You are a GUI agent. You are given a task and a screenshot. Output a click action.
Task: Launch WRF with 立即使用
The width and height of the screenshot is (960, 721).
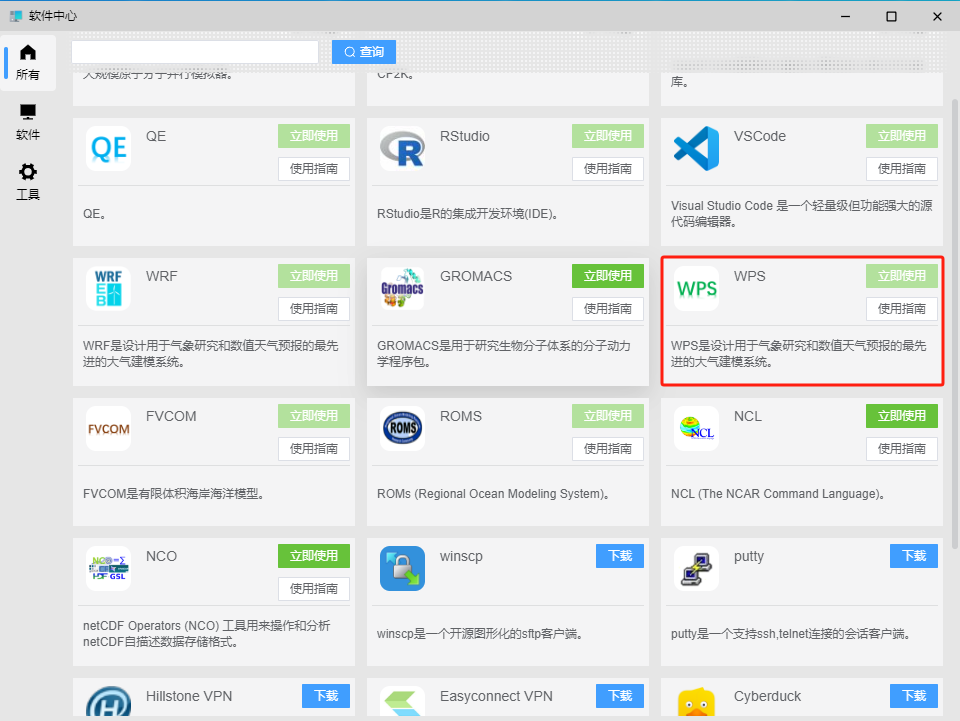[313, 276]
